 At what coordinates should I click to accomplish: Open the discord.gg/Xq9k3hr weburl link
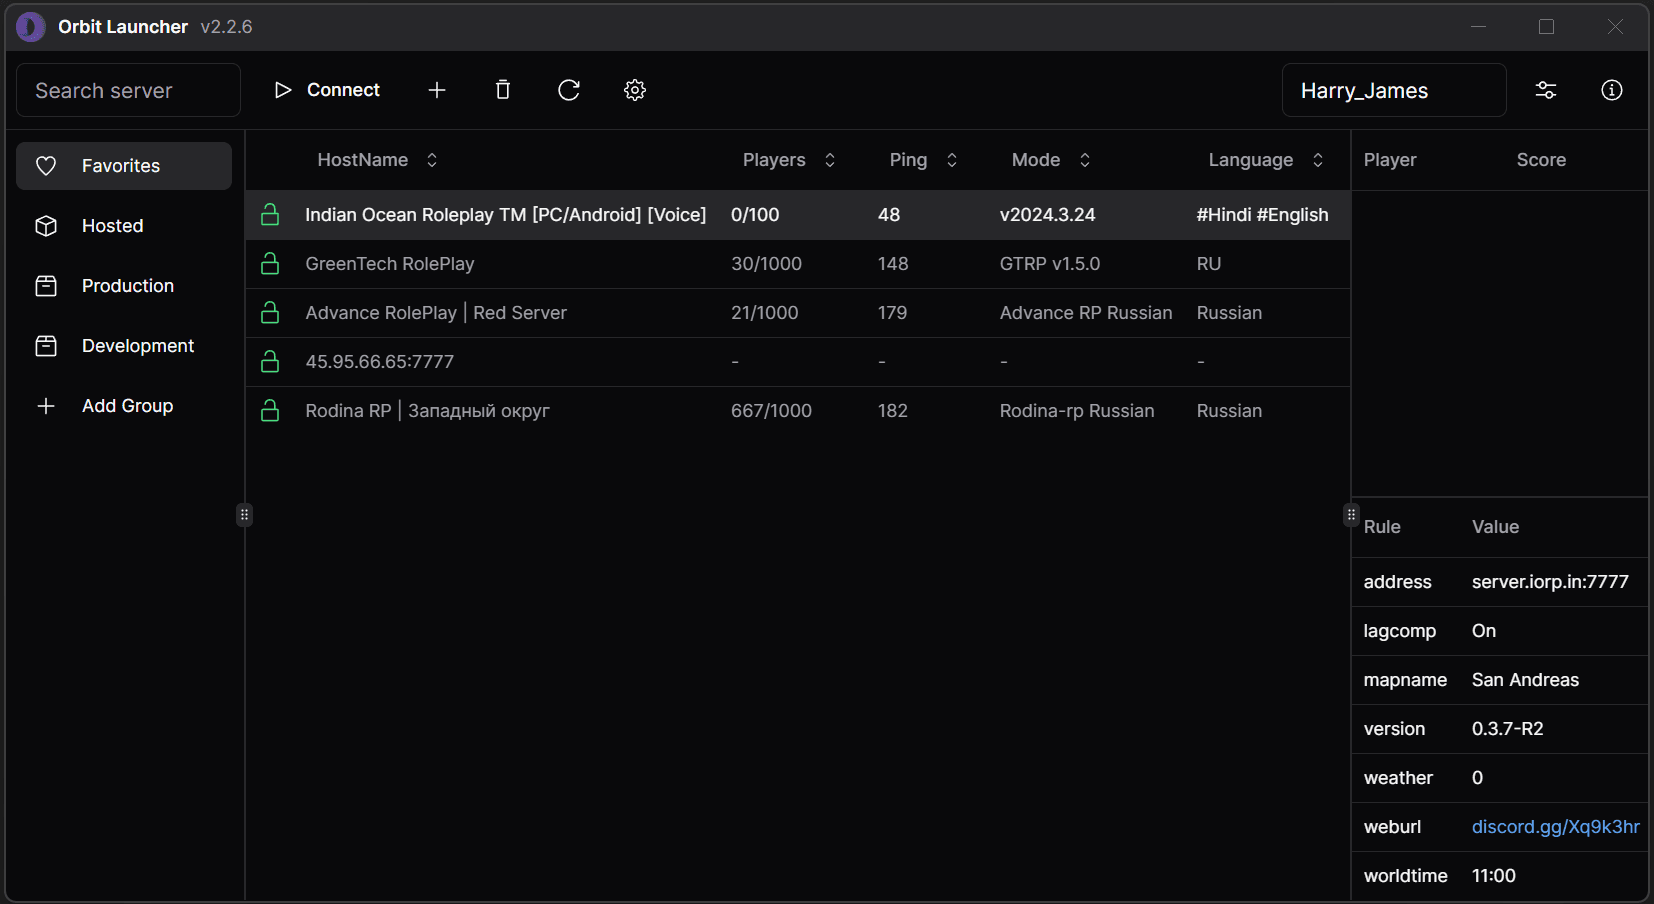(x=1555, y=827)
